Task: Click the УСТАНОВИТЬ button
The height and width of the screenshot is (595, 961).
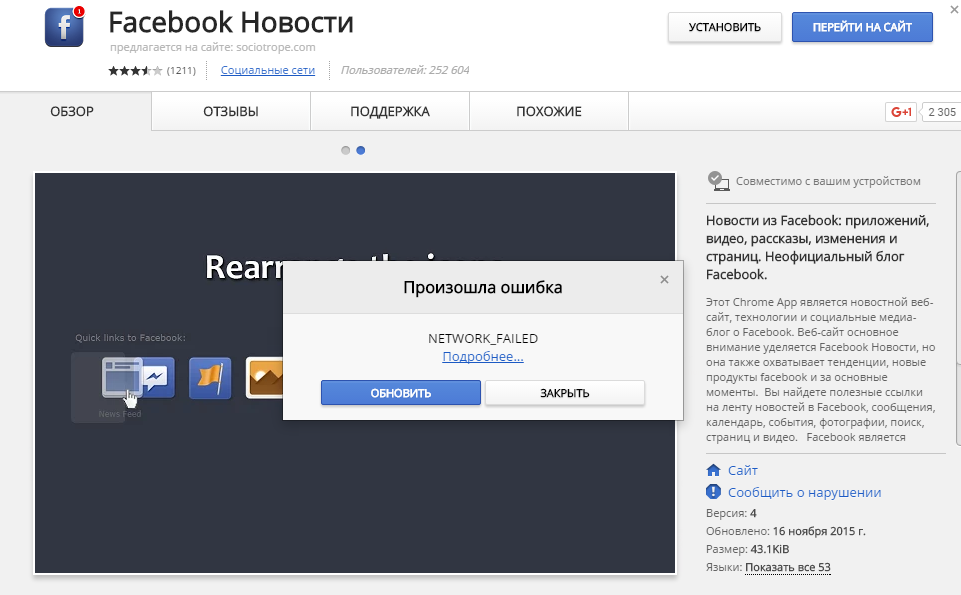Action: pyautogui.click(x=724, y=28)
